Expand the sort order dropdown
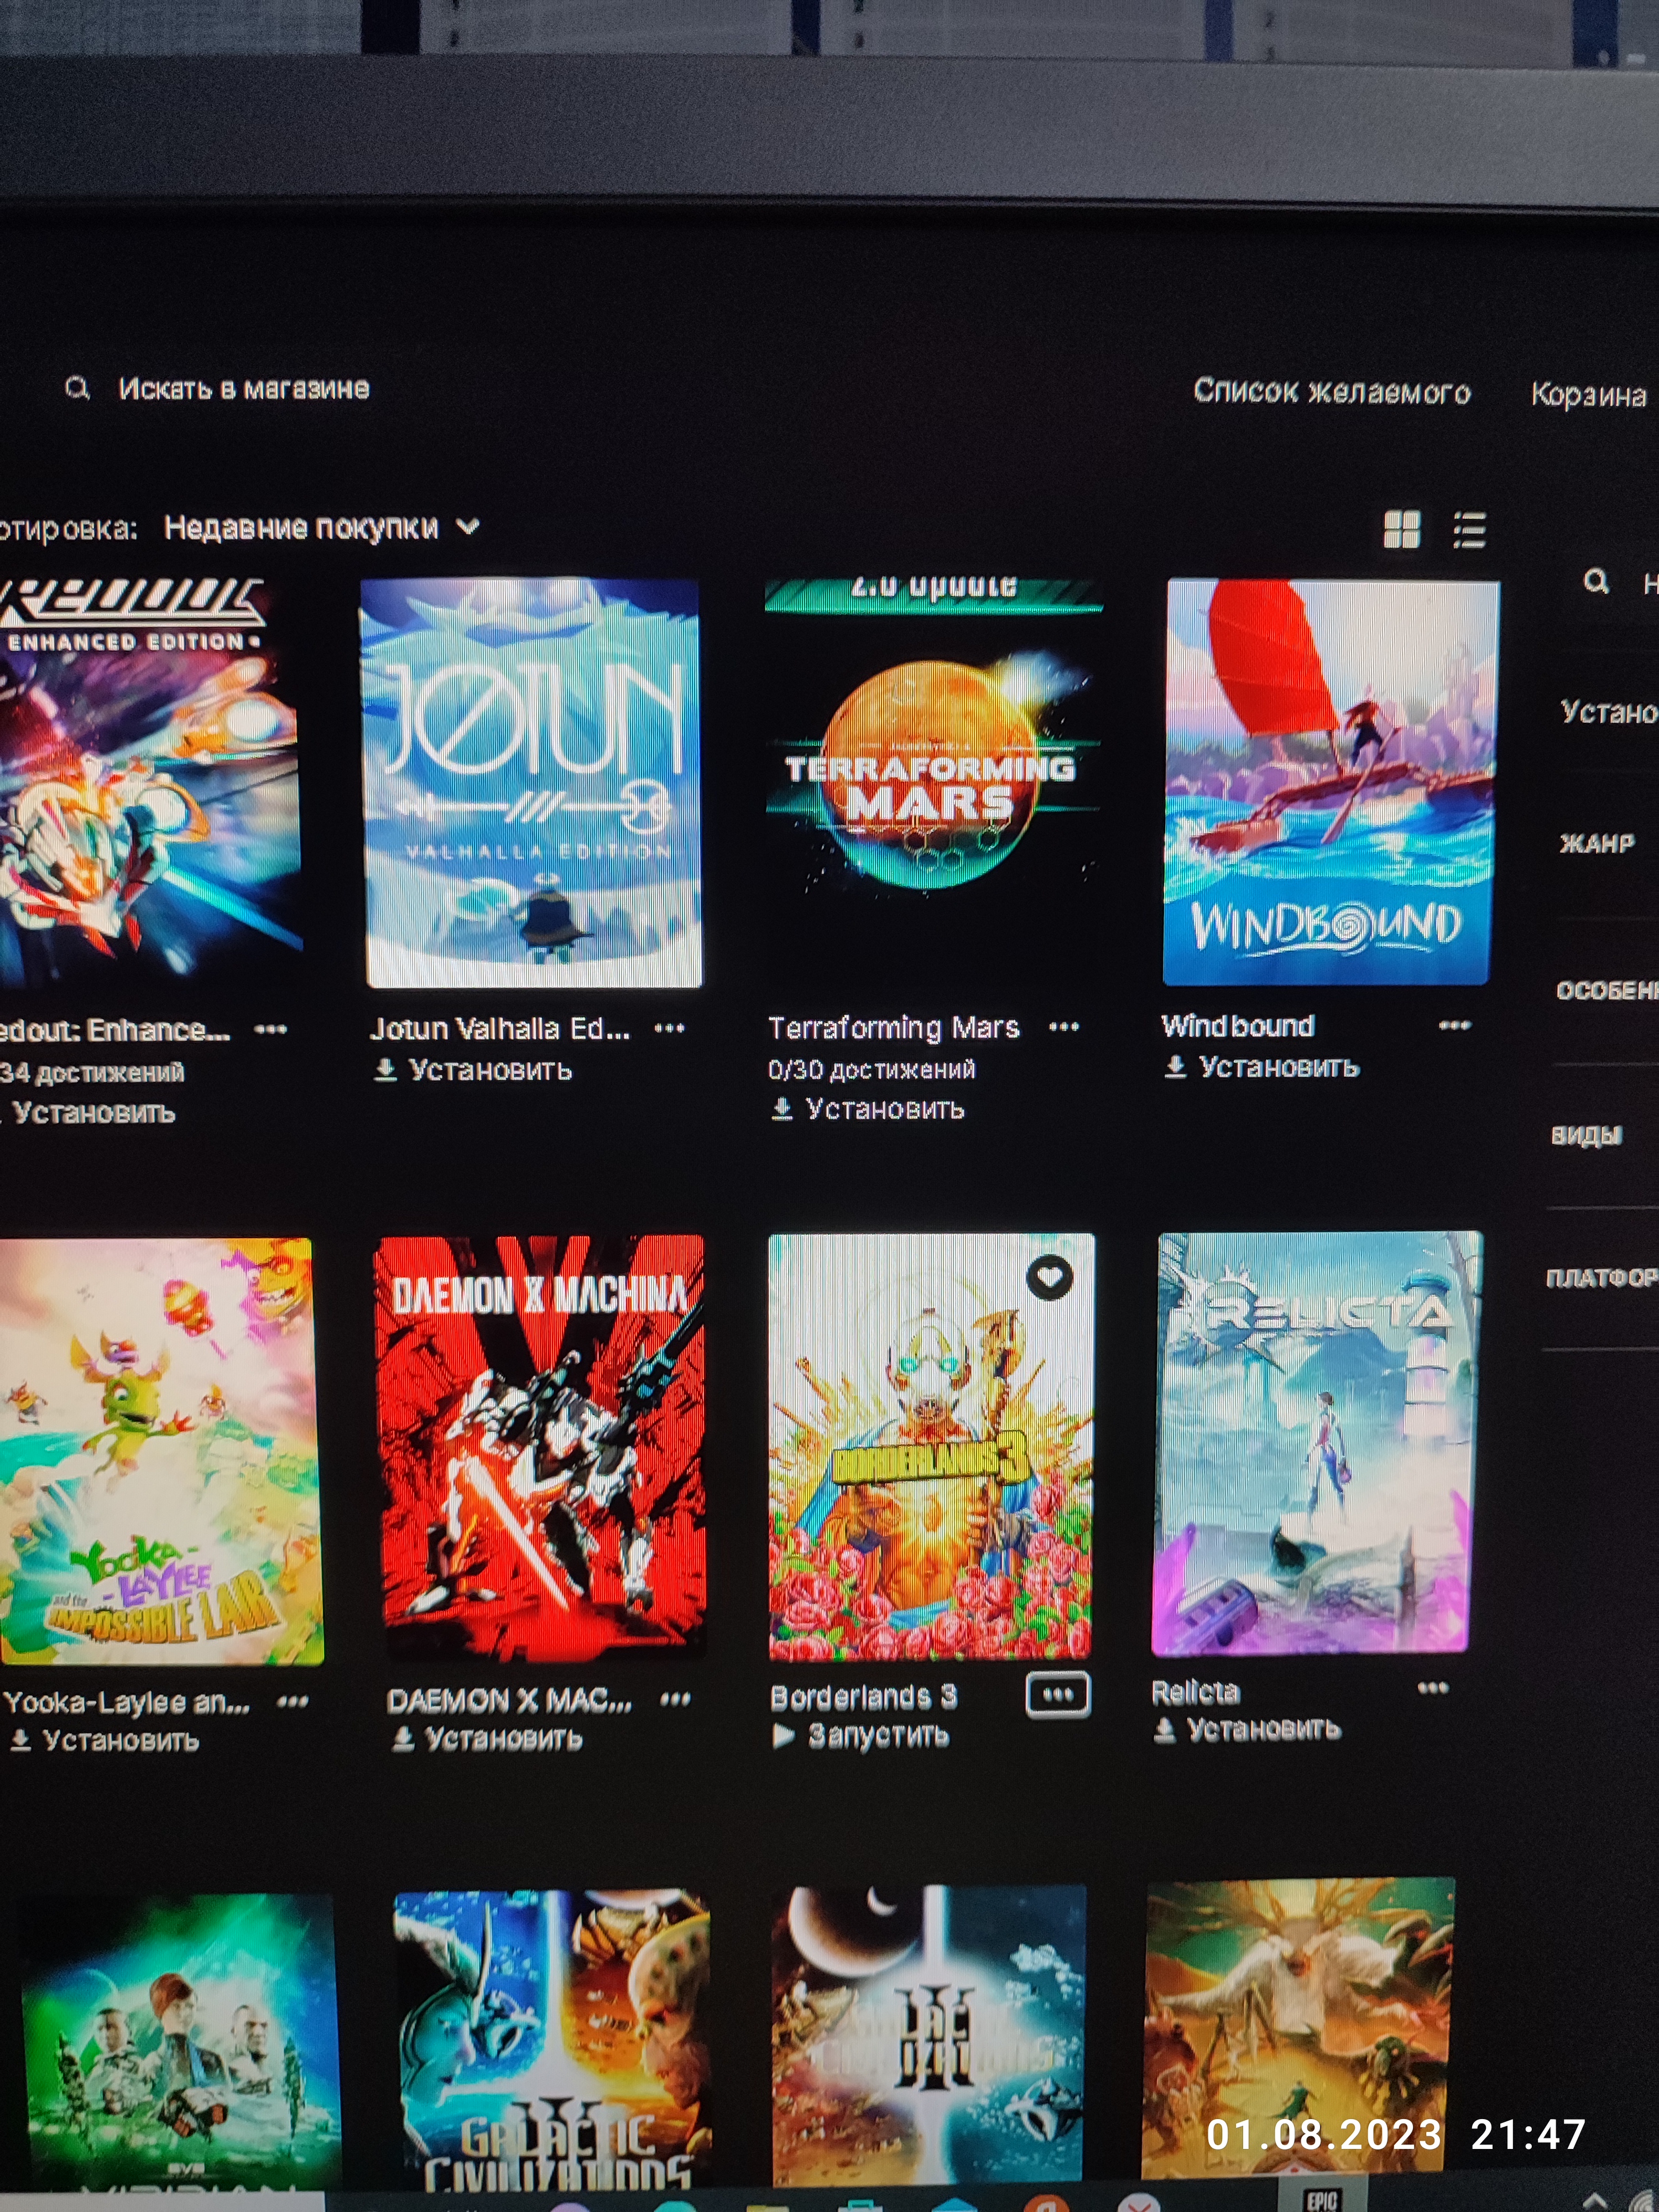Screen dimensions: 1659x2212 coord(321,527)
